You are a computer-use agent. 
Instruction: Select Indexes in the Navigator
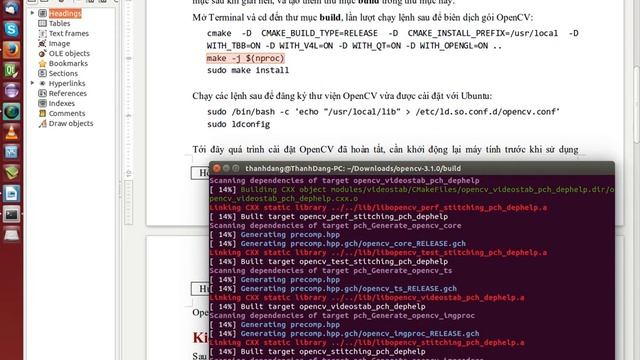click(x=62, y=103)
